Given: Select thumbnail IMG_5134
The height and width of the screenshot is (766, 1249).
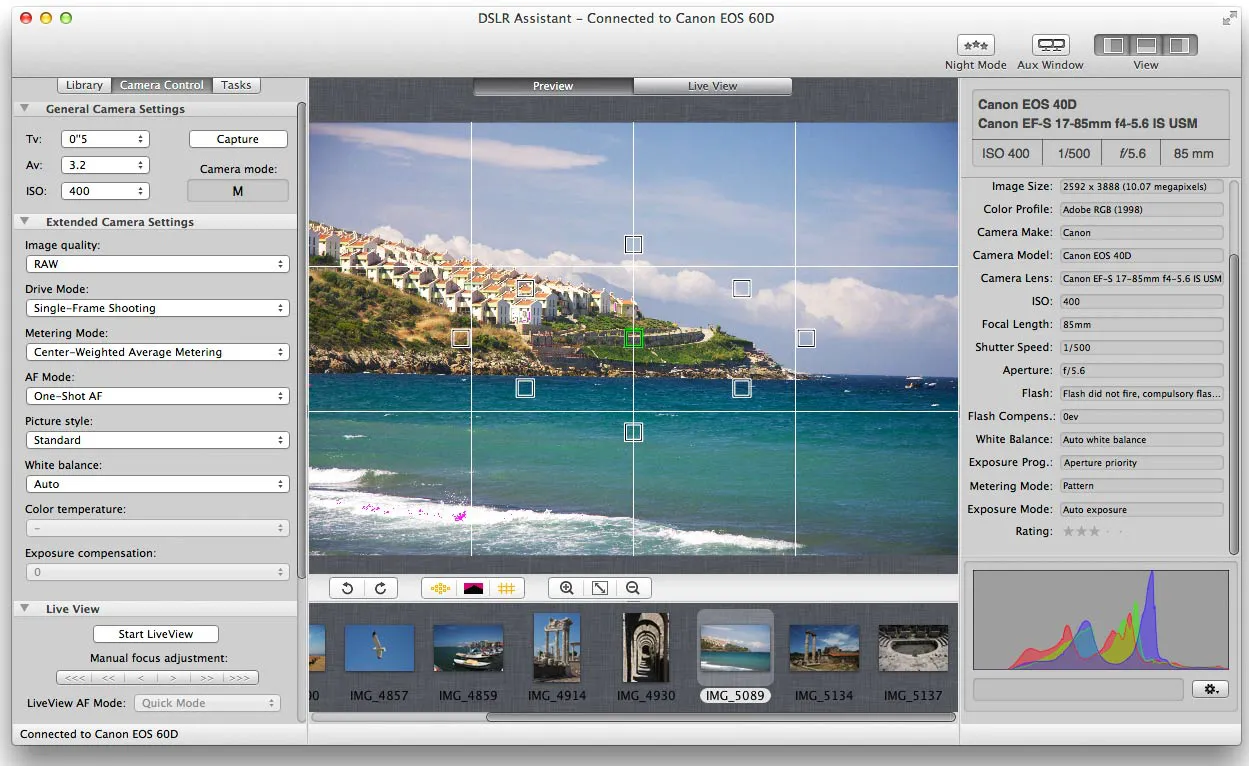Looking at the screenshot, I should tap(824, 648).
